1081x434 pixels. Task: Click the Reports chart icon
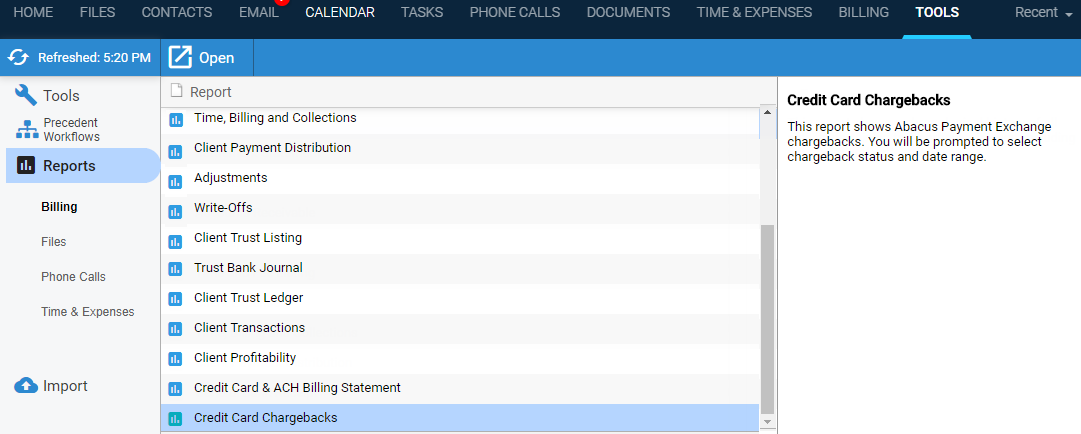coord(26,165)
